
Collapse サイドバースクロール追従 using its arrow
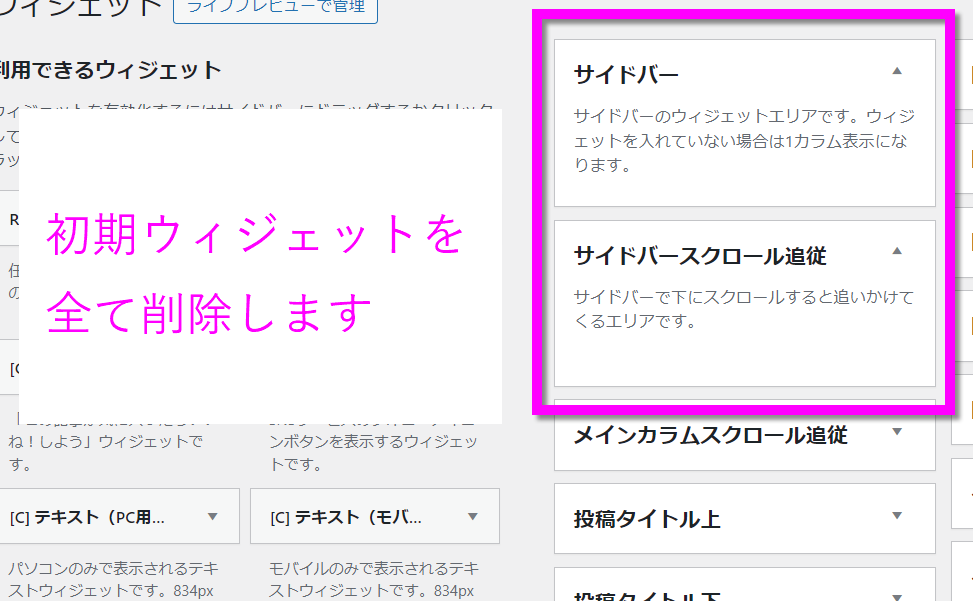(897, 251)
